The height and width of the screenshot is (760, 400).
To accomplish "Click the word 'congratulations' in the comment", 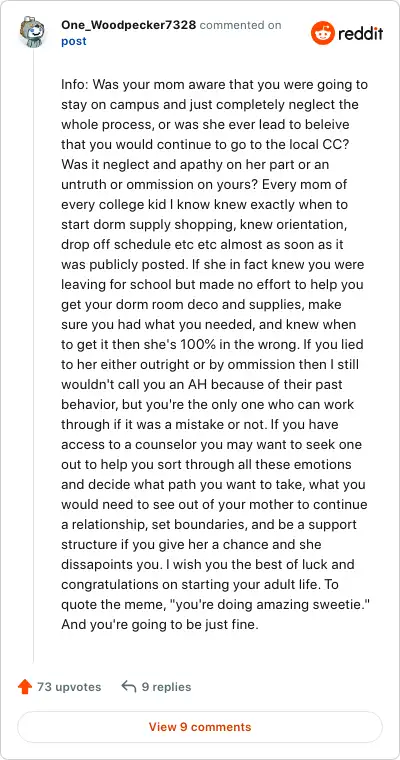I will (x=107, y=585).
